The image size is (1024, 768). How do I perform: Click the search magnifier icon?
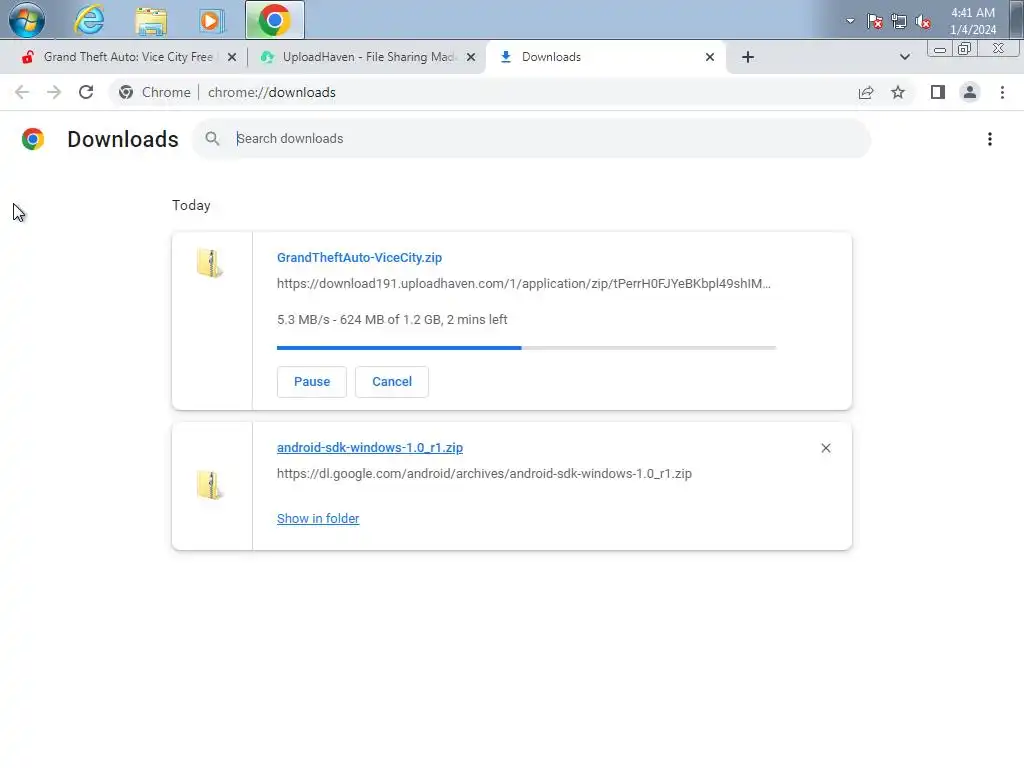tap(212, 138)
